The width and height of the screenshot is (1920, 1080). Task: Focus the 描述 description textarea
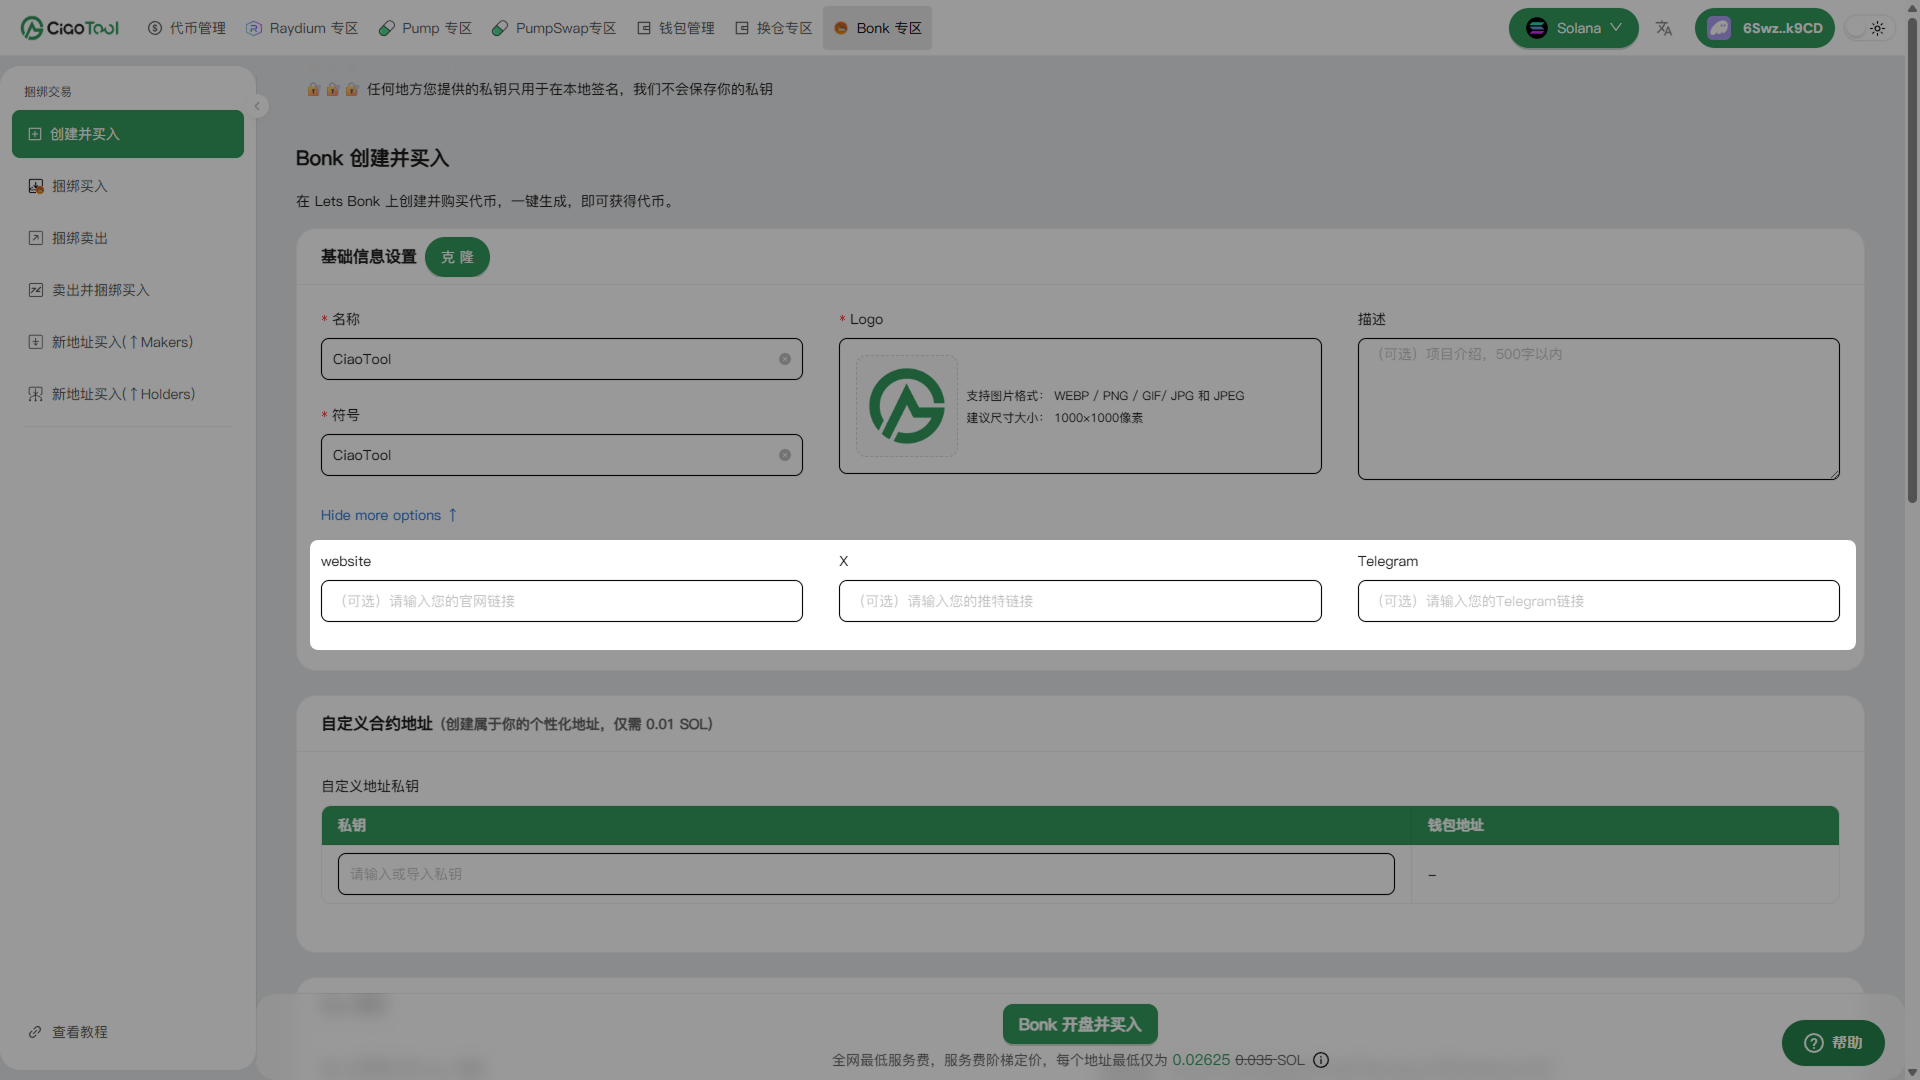click(x=1598, y=409)
